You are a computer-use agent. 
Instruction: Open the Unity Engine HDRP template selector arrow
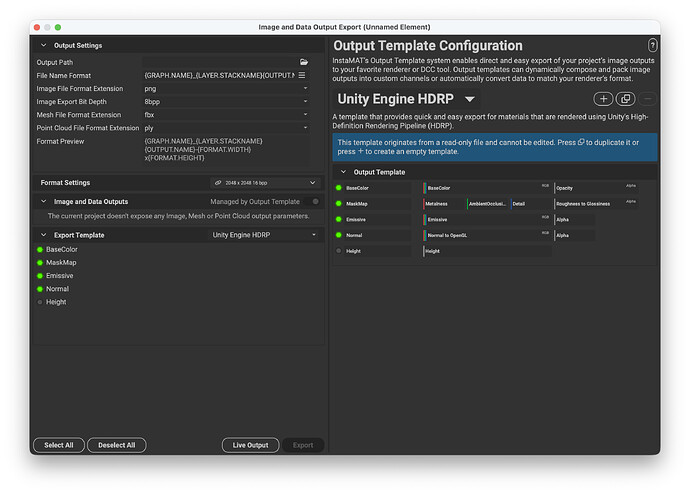pyautogui.click(x=470, y=99)
